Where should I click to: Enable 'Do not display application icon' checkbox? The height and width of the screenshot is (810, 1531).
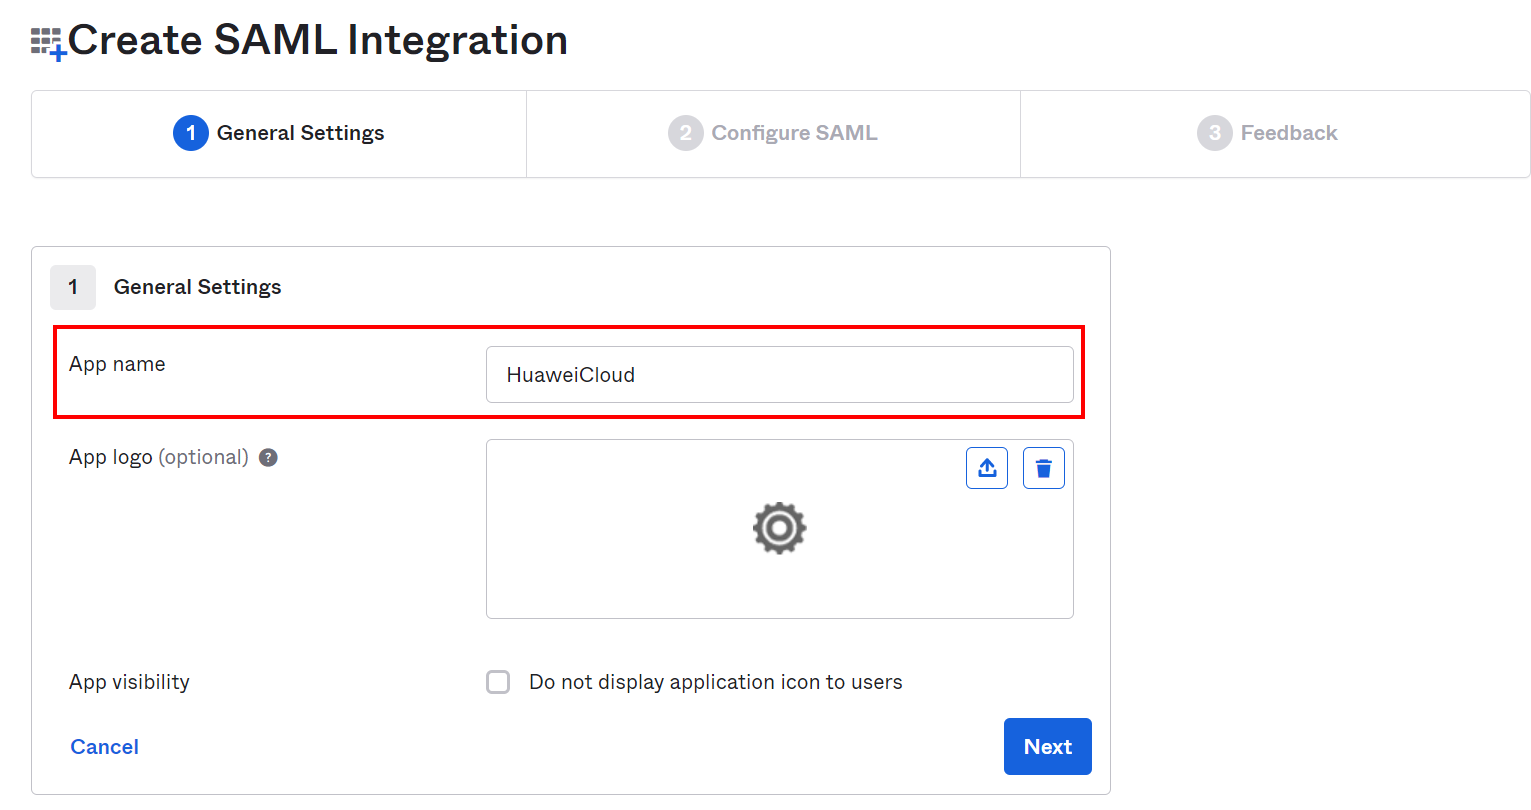[x=498, y=682]
